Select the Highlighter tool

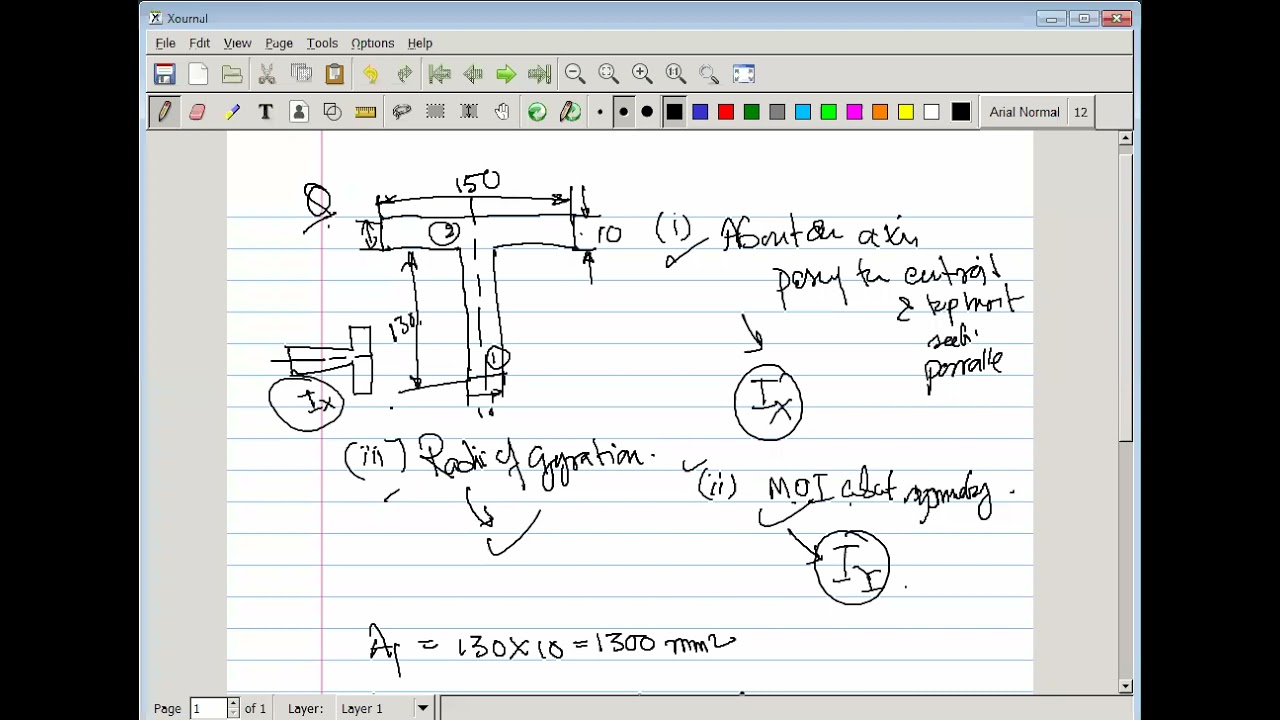click(232, 112)
